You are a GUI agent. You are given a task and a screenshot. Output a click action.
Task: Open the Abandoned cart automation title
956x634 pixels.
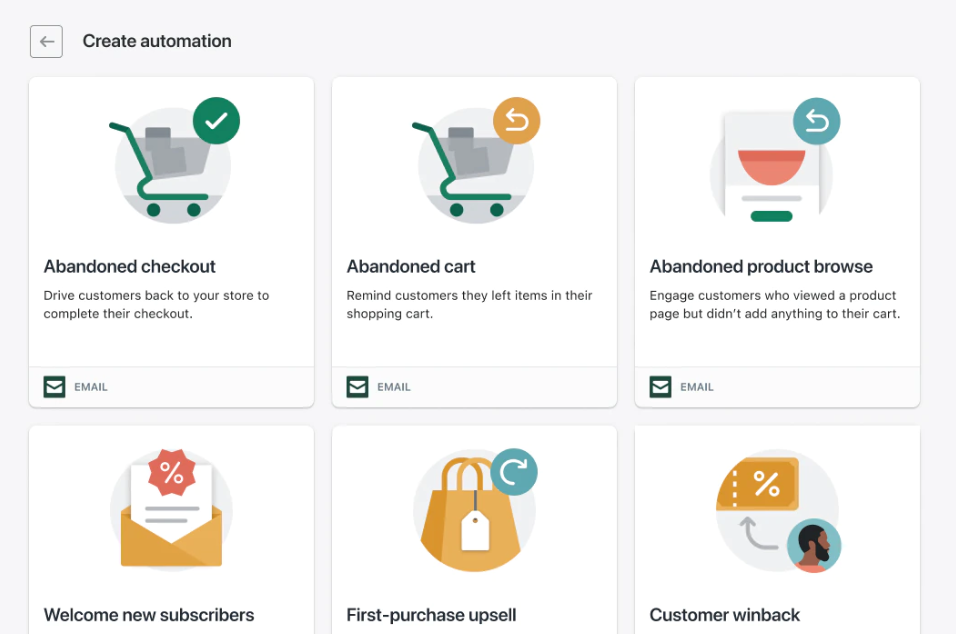point(411,267)
